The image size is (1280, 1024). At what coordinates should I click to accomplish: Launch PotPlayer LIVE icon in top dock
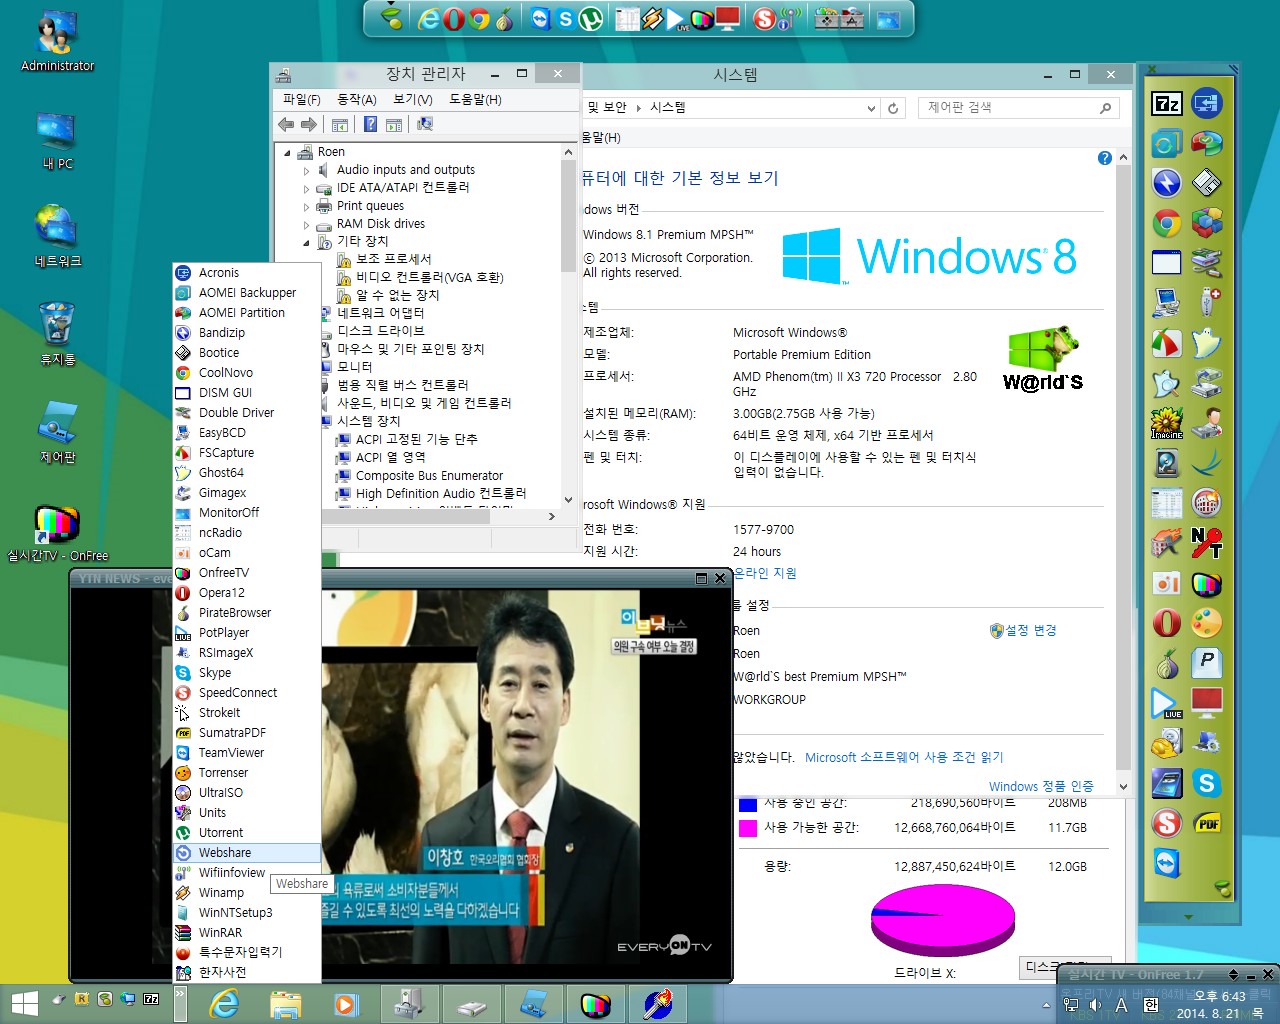coord(677,18)
